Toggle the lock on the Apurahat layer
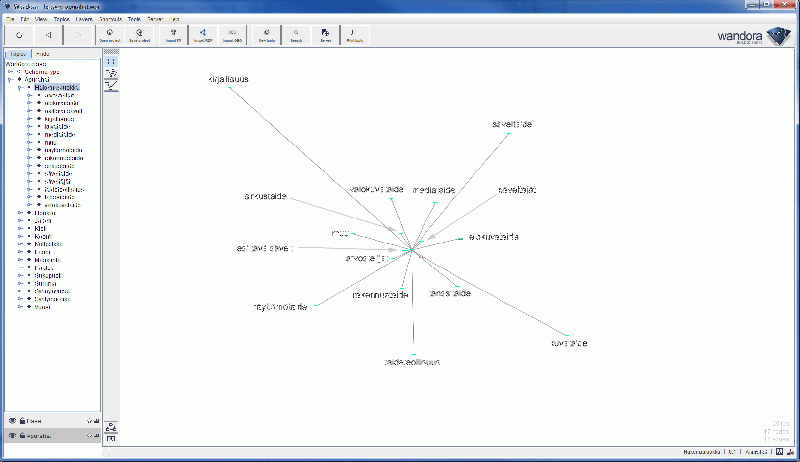The image size is (800, 462). click(x=21, y=436)
